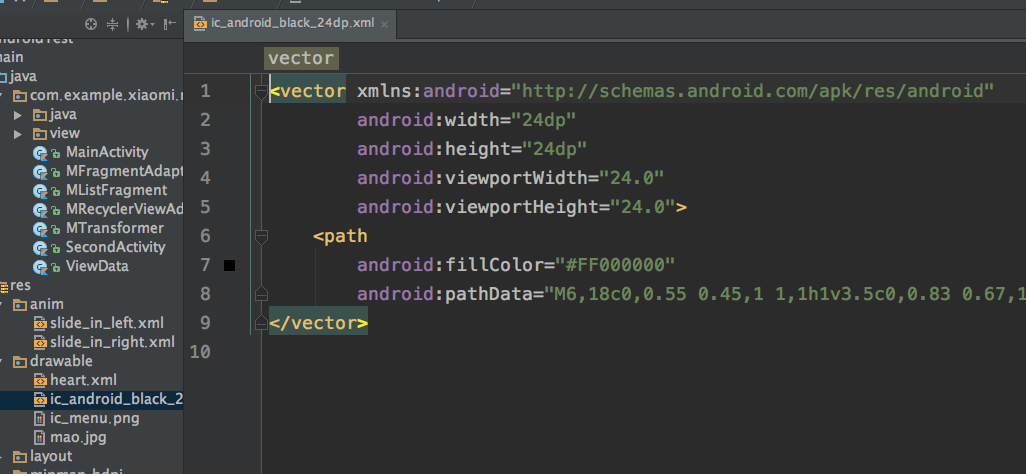Click the empty line 10 in editor
The image size is (1026, 474).
coord(600,352)
